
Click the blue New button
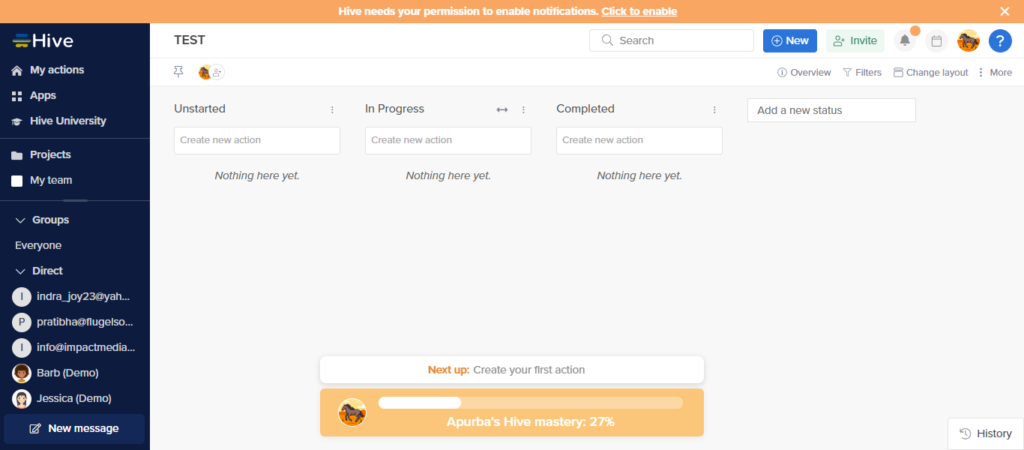tap(789, 41)
